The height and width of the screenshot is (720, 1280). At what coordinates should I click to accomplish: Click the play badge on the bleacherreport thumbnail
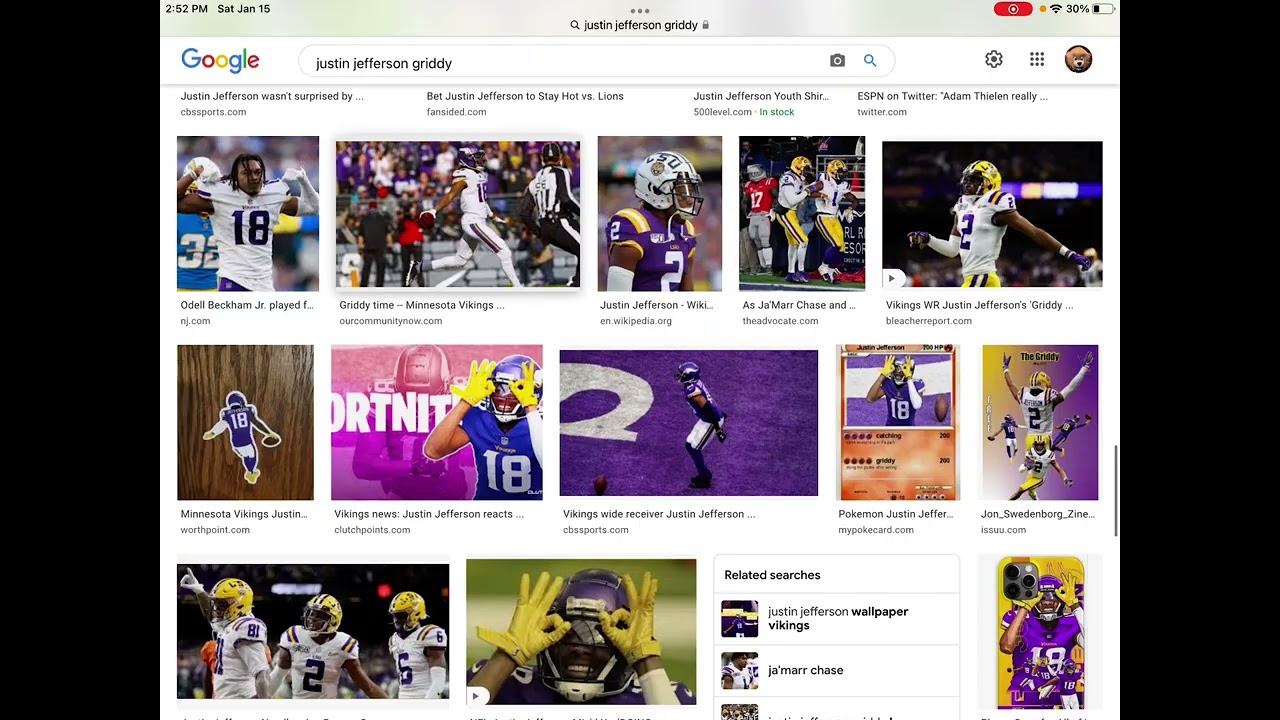[892, 278]
